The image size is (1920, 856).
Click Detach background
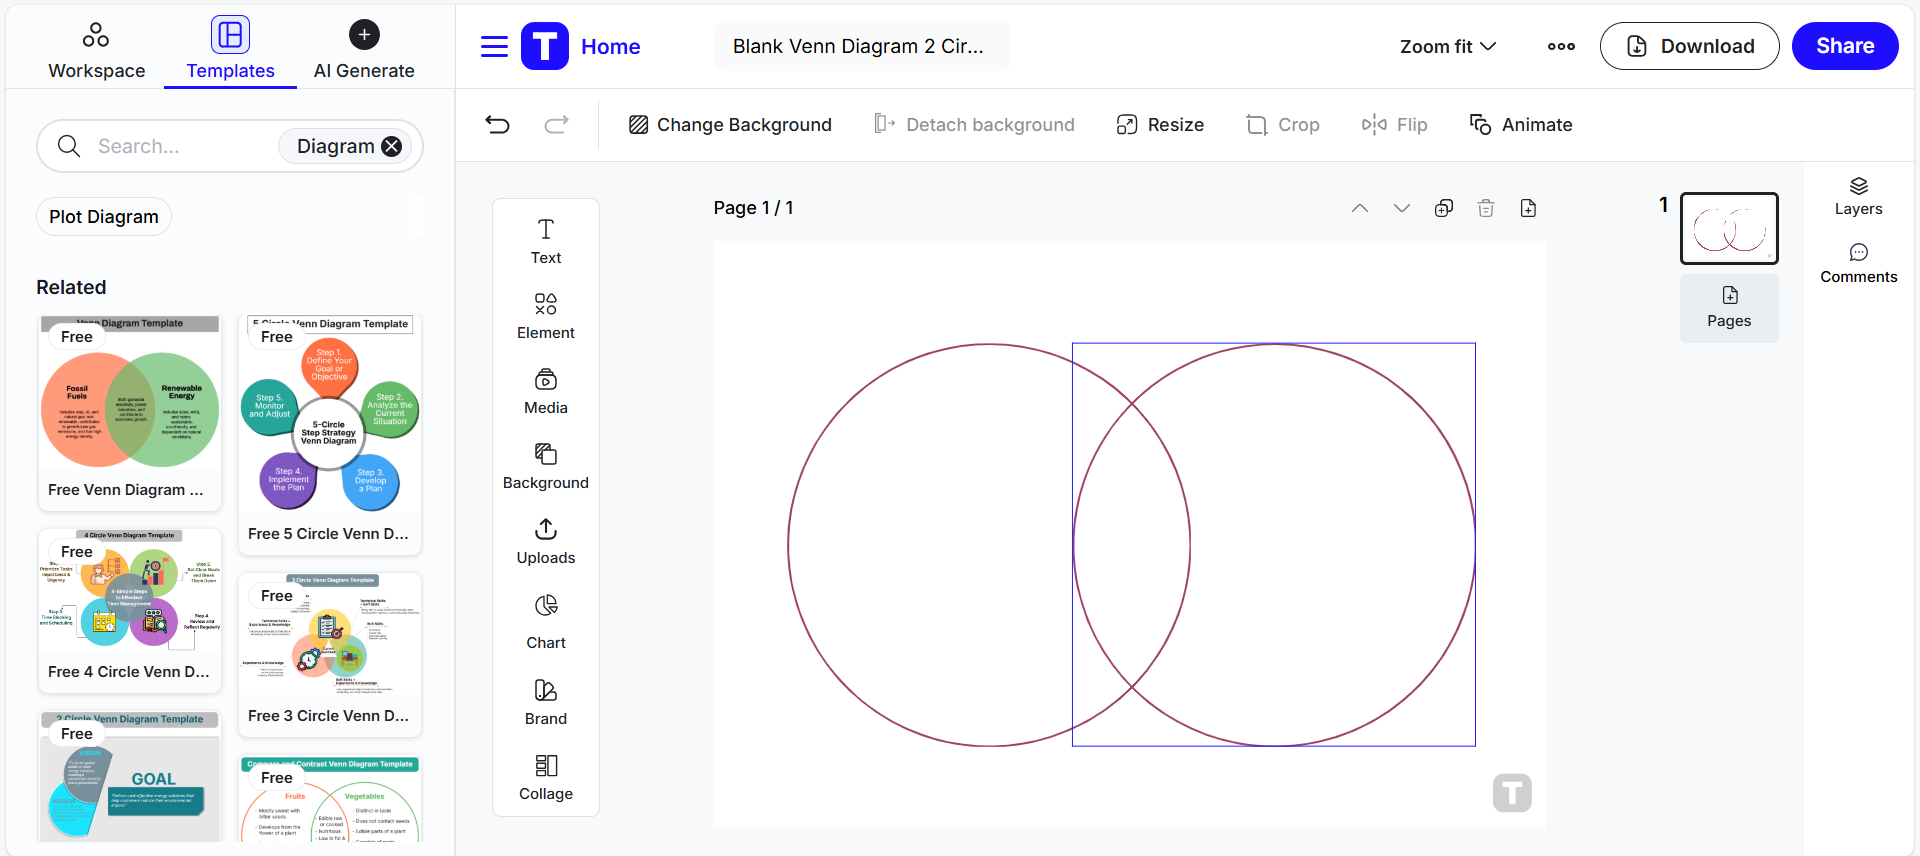coord(974,125)
